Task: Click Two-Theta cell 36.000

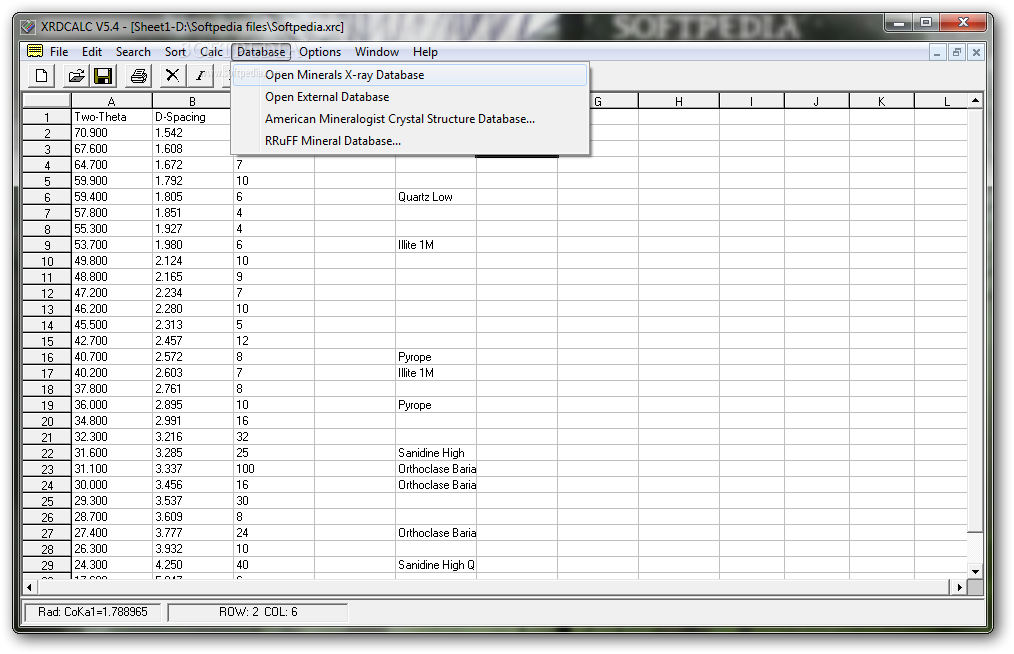Action: [112, 405]
